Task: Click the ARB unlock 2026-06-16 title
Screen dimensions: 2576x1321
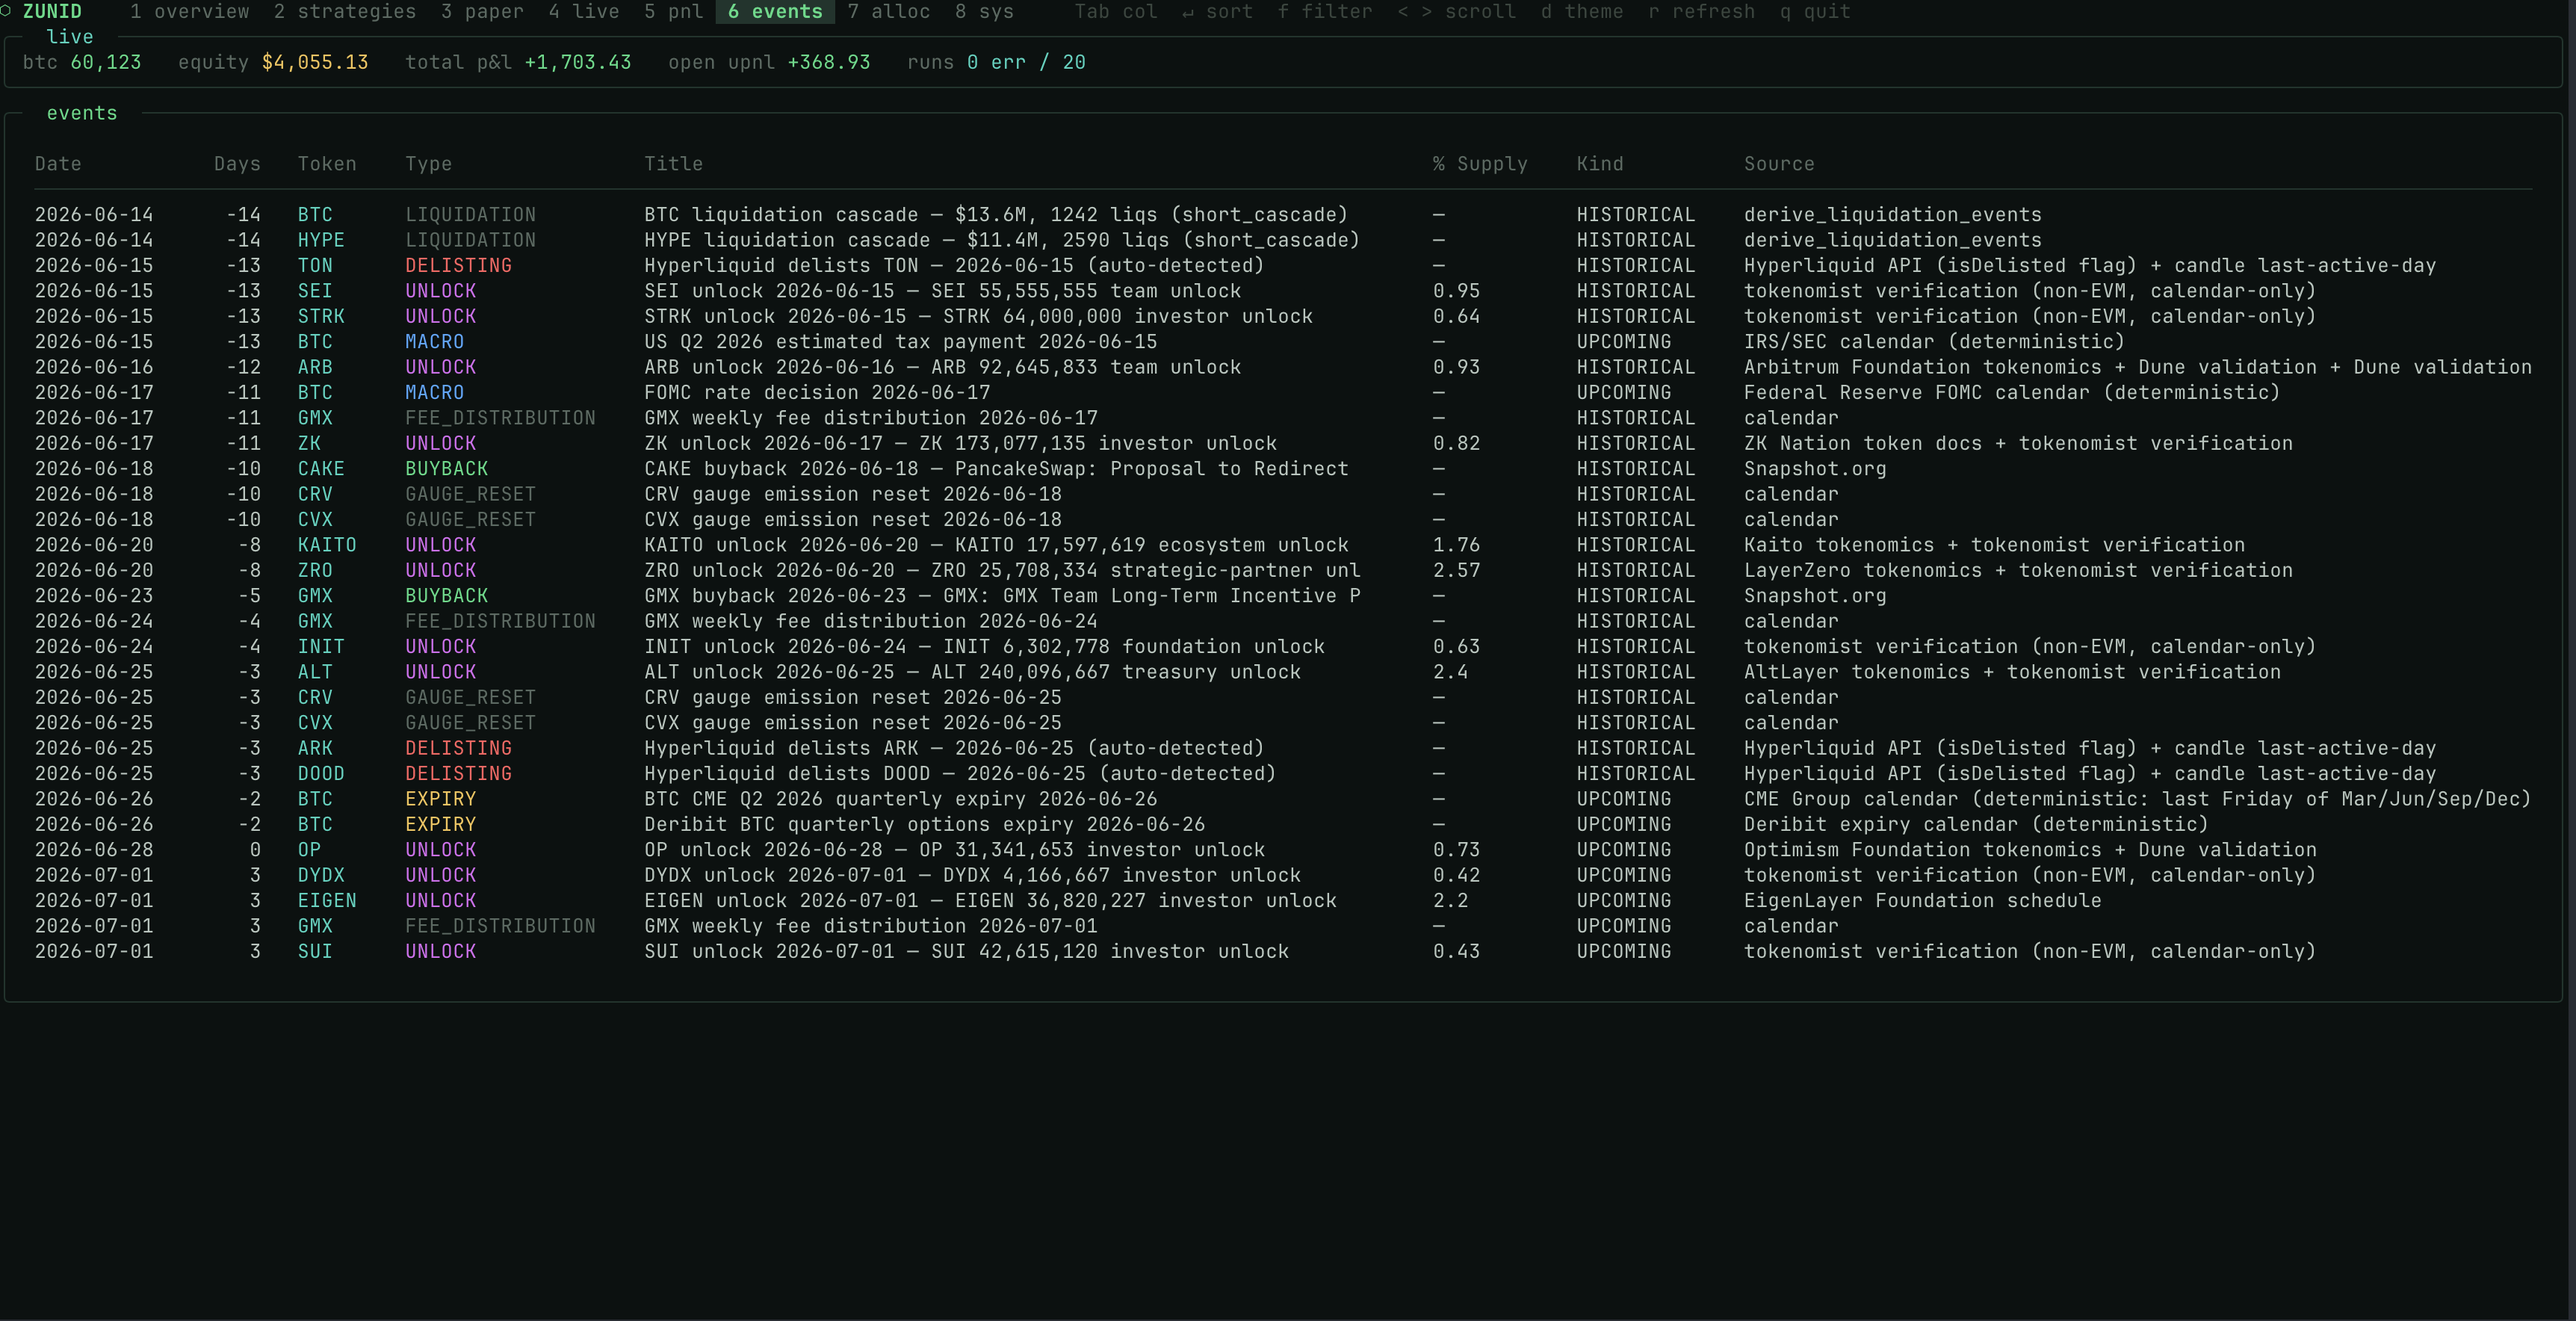Action: (x=943, y=367)
